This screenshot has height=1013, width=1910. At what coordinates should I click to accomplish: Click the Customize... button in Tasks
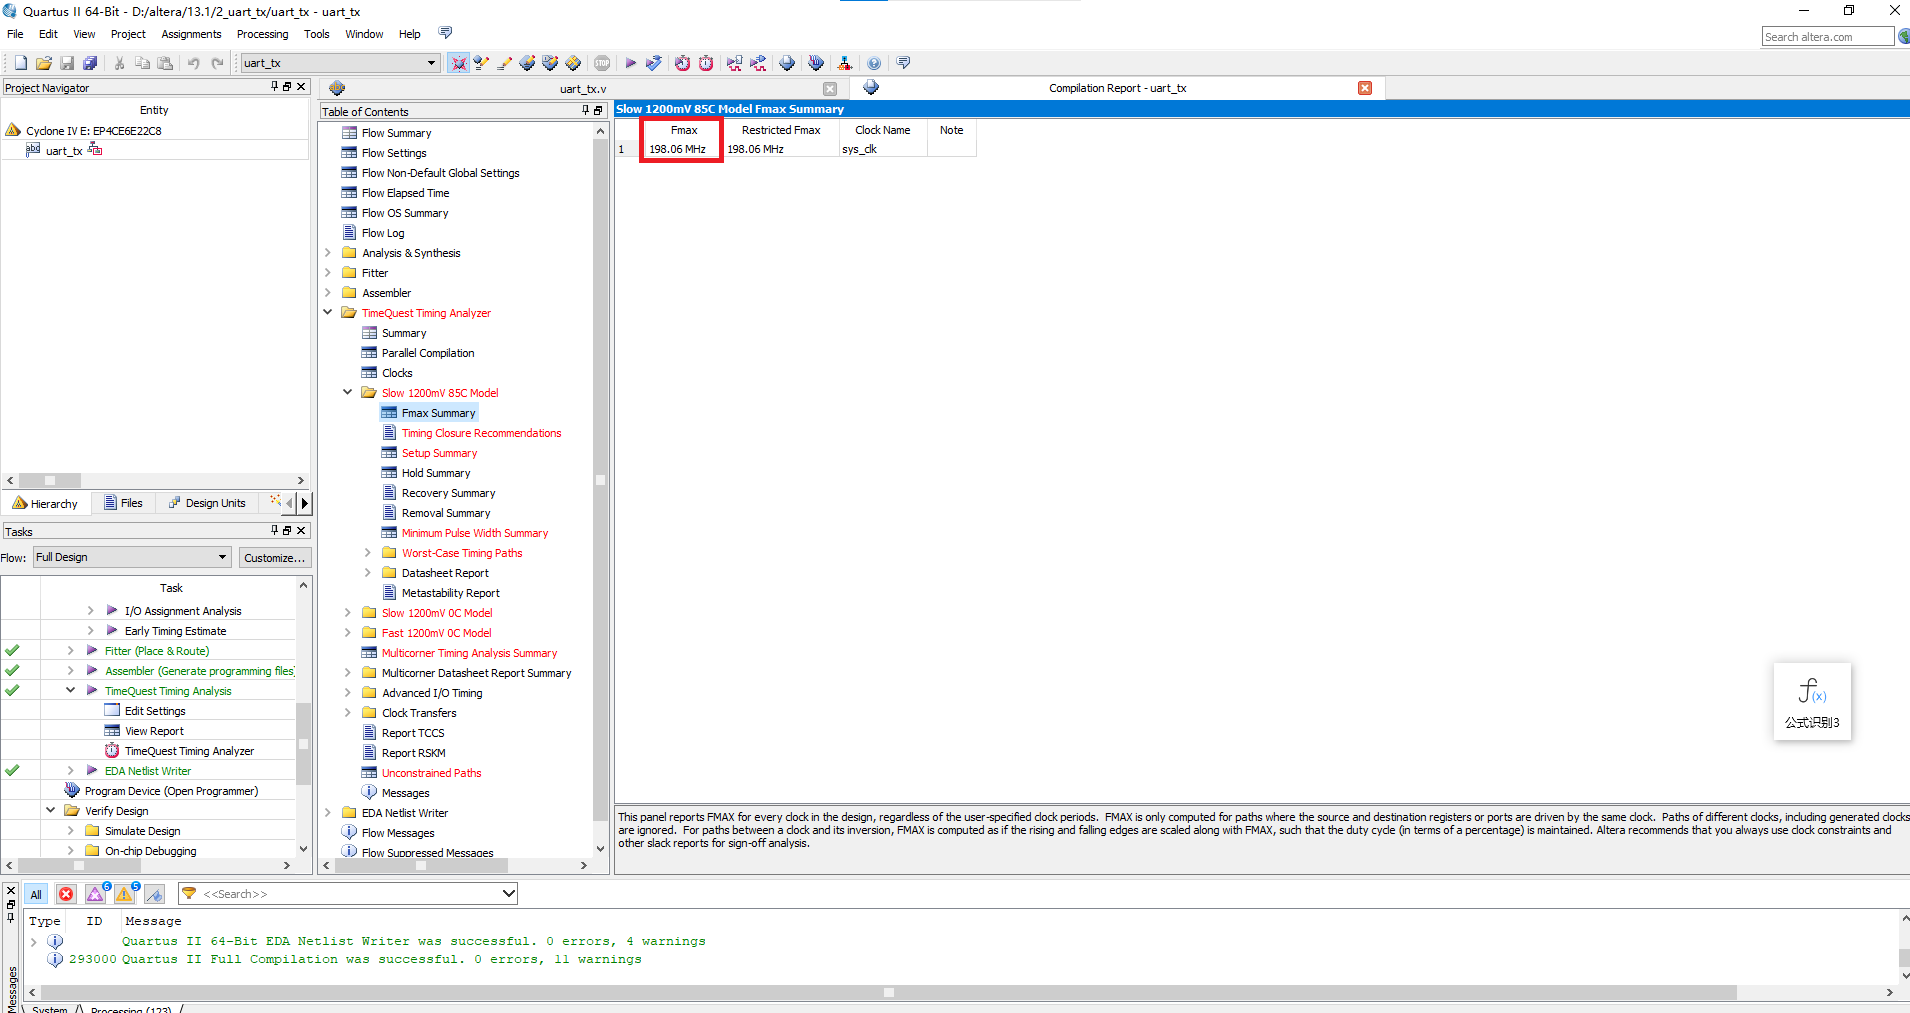coord(275,558)
